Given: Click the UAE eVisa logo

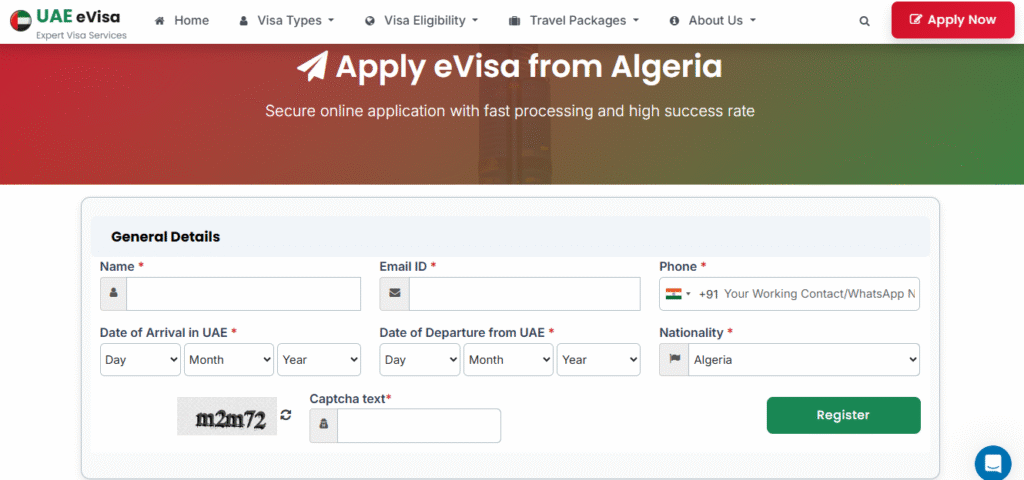Looking at the screenshot, I should [68, 21].
